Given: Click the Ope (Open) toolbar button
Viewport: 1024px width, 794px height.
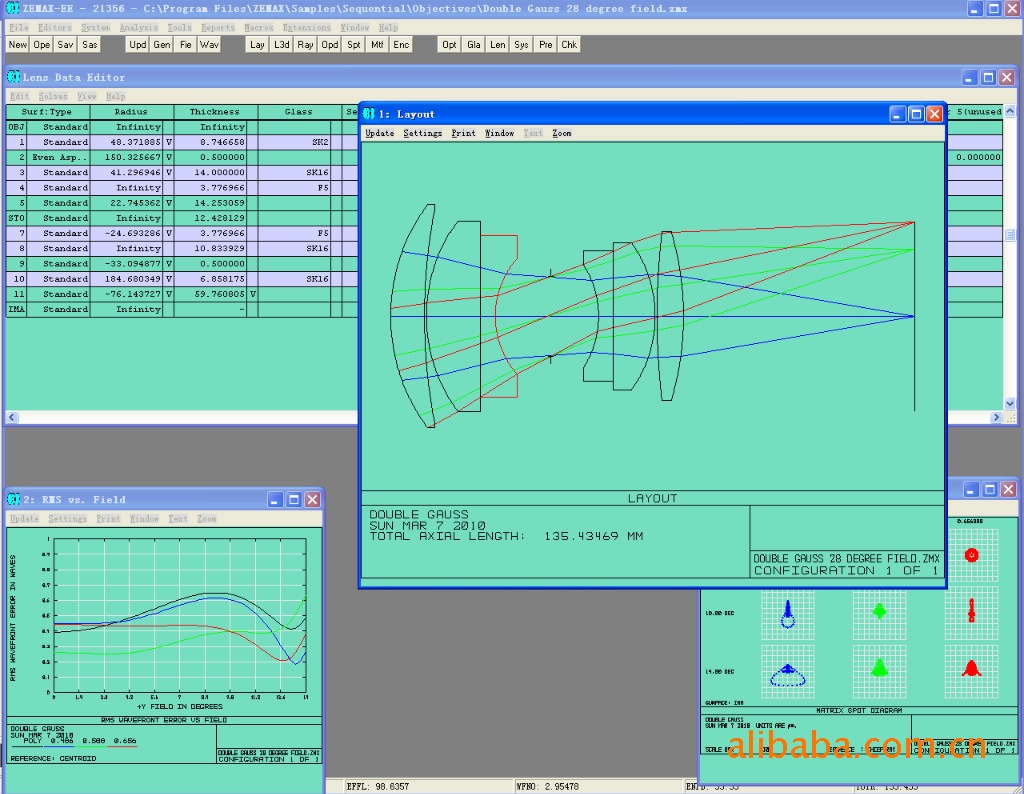Looking at the screenshot, I should [x=42, y=44].
